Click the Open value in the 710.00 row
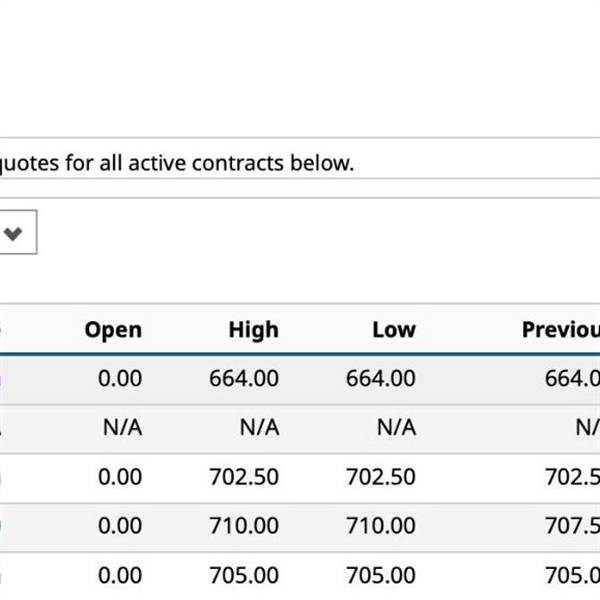The width and height of the screenshot is (600, 600). 120,526
